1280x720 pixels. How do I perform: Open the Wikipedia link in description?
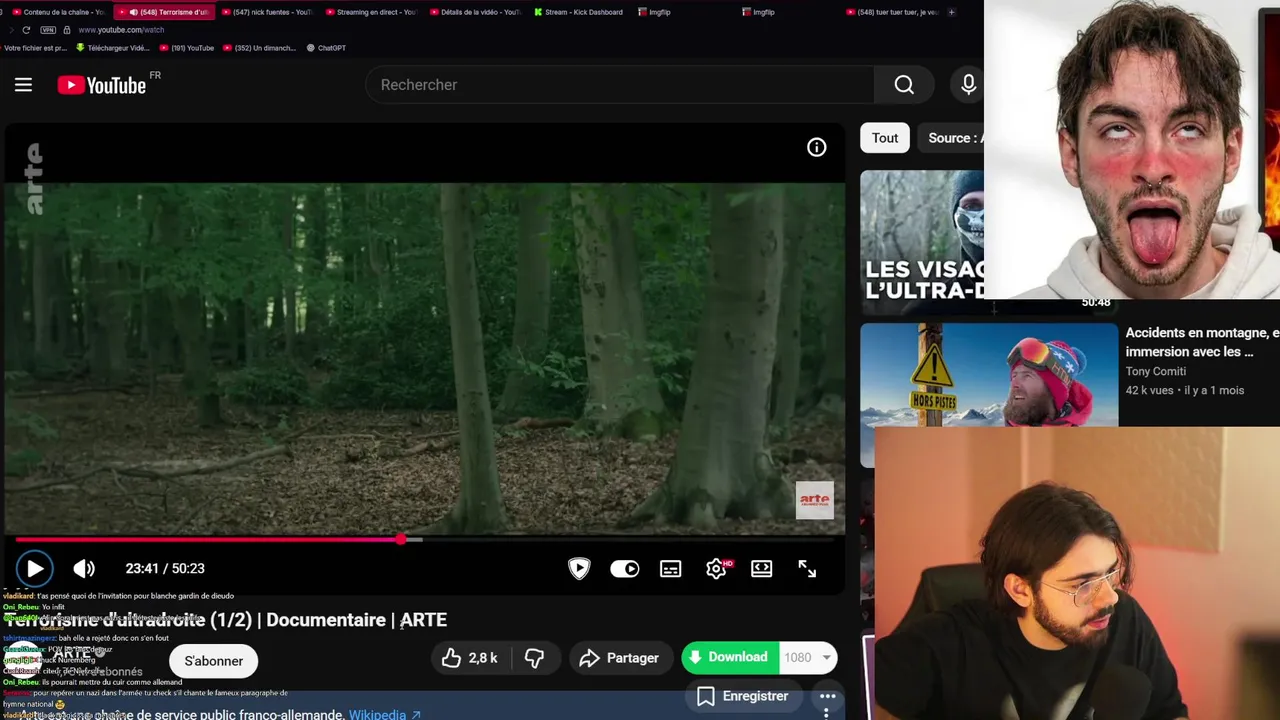(x=384, y=714)
